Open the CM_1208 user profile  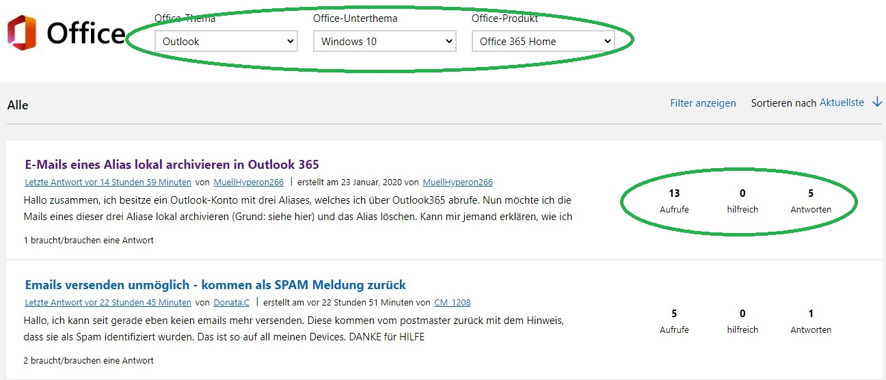[453, 302]
